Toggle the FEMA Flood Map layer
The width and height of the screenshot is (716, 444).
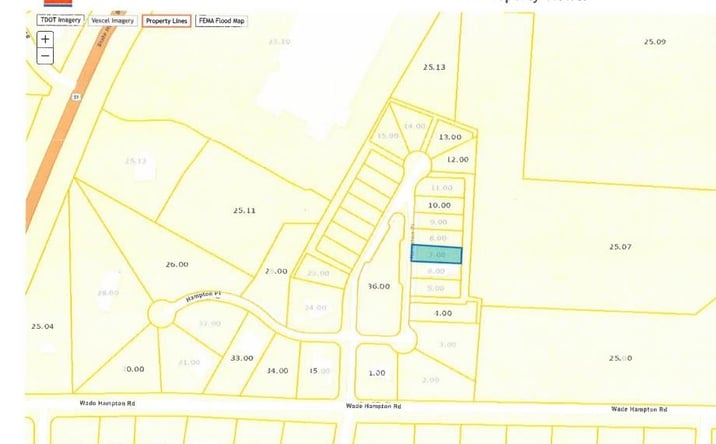(x=221, y=21)
